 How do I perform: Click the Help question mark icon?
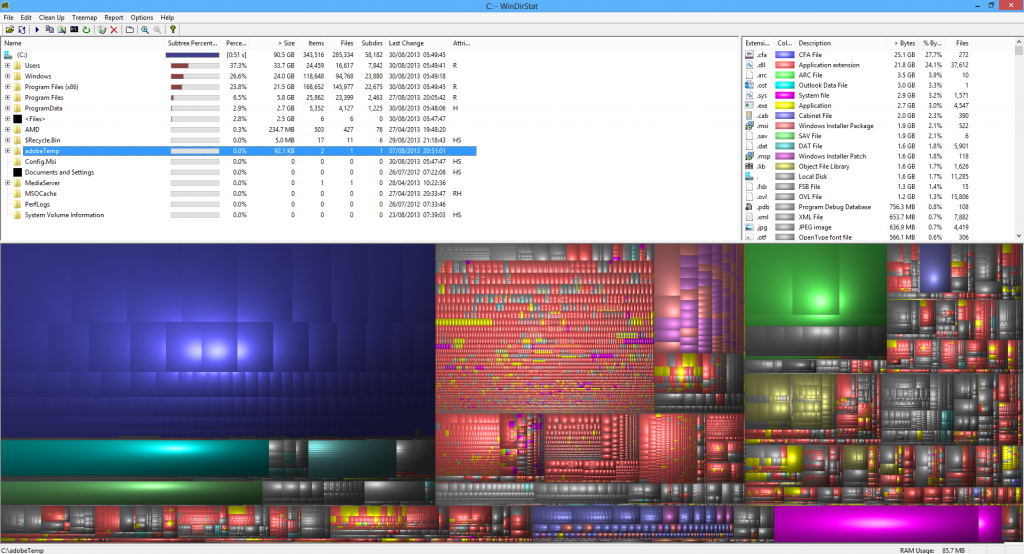(173, 29)
